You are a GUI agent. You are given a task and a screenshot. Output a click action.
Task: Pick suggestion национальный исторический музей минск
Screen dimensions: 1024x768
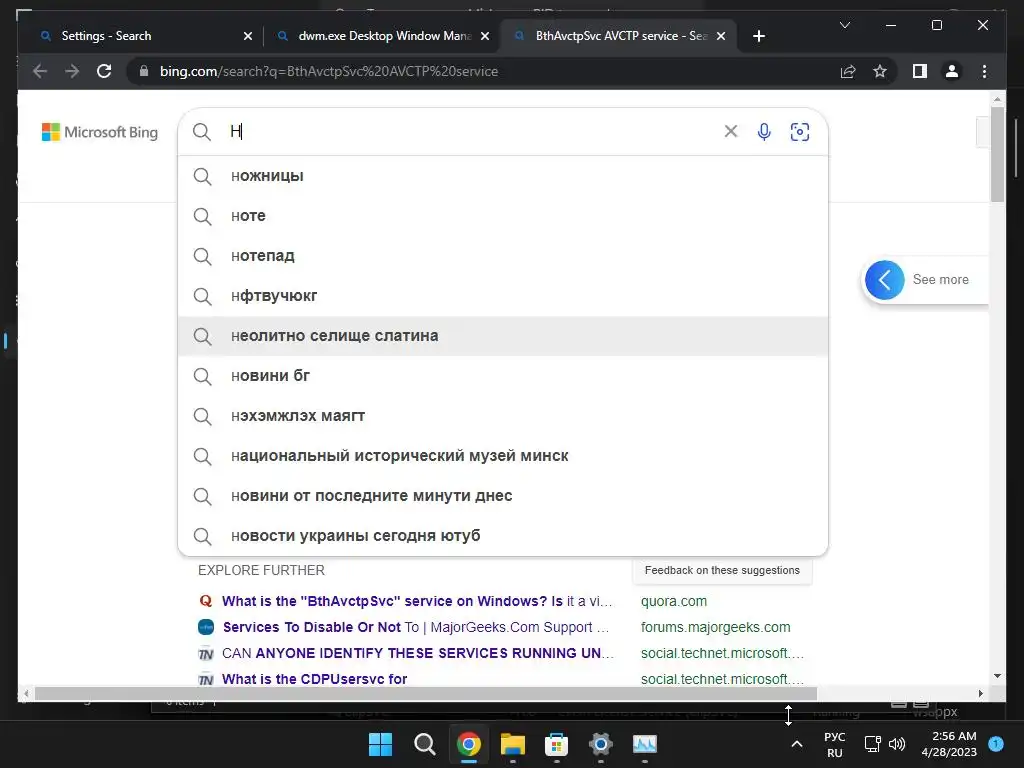503,456
